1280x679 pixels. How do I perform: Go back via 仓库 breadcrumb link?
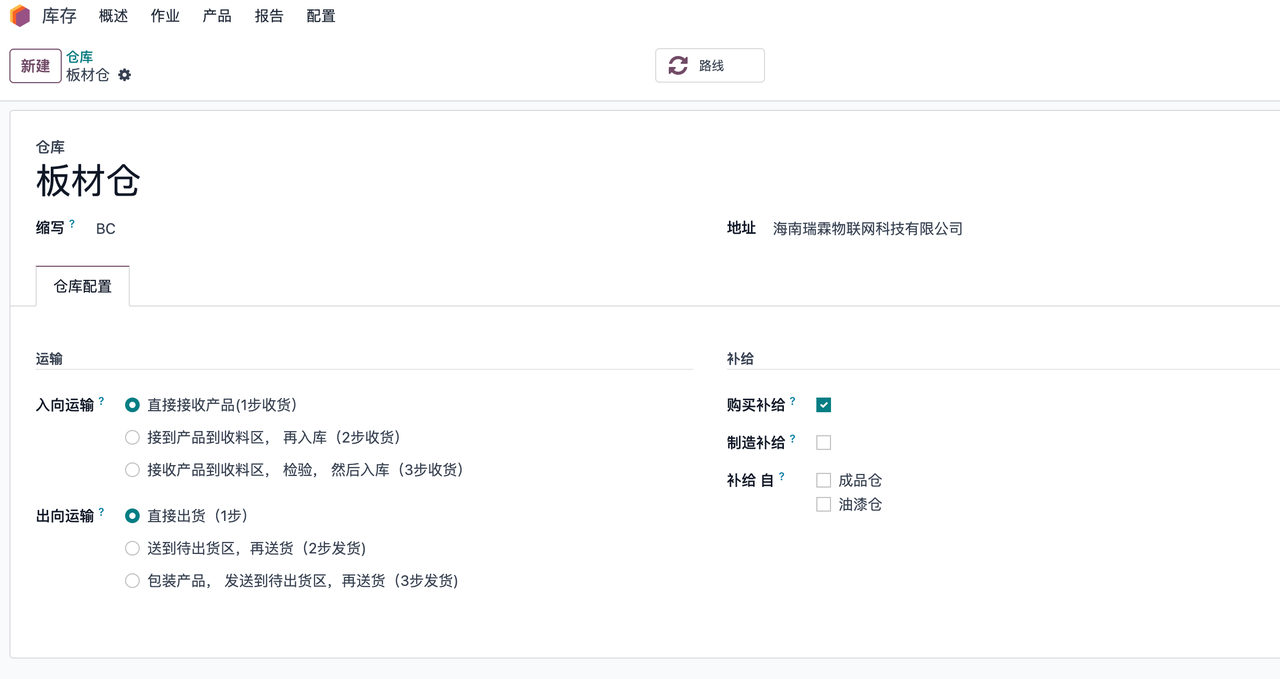click(x=80, y=57)
